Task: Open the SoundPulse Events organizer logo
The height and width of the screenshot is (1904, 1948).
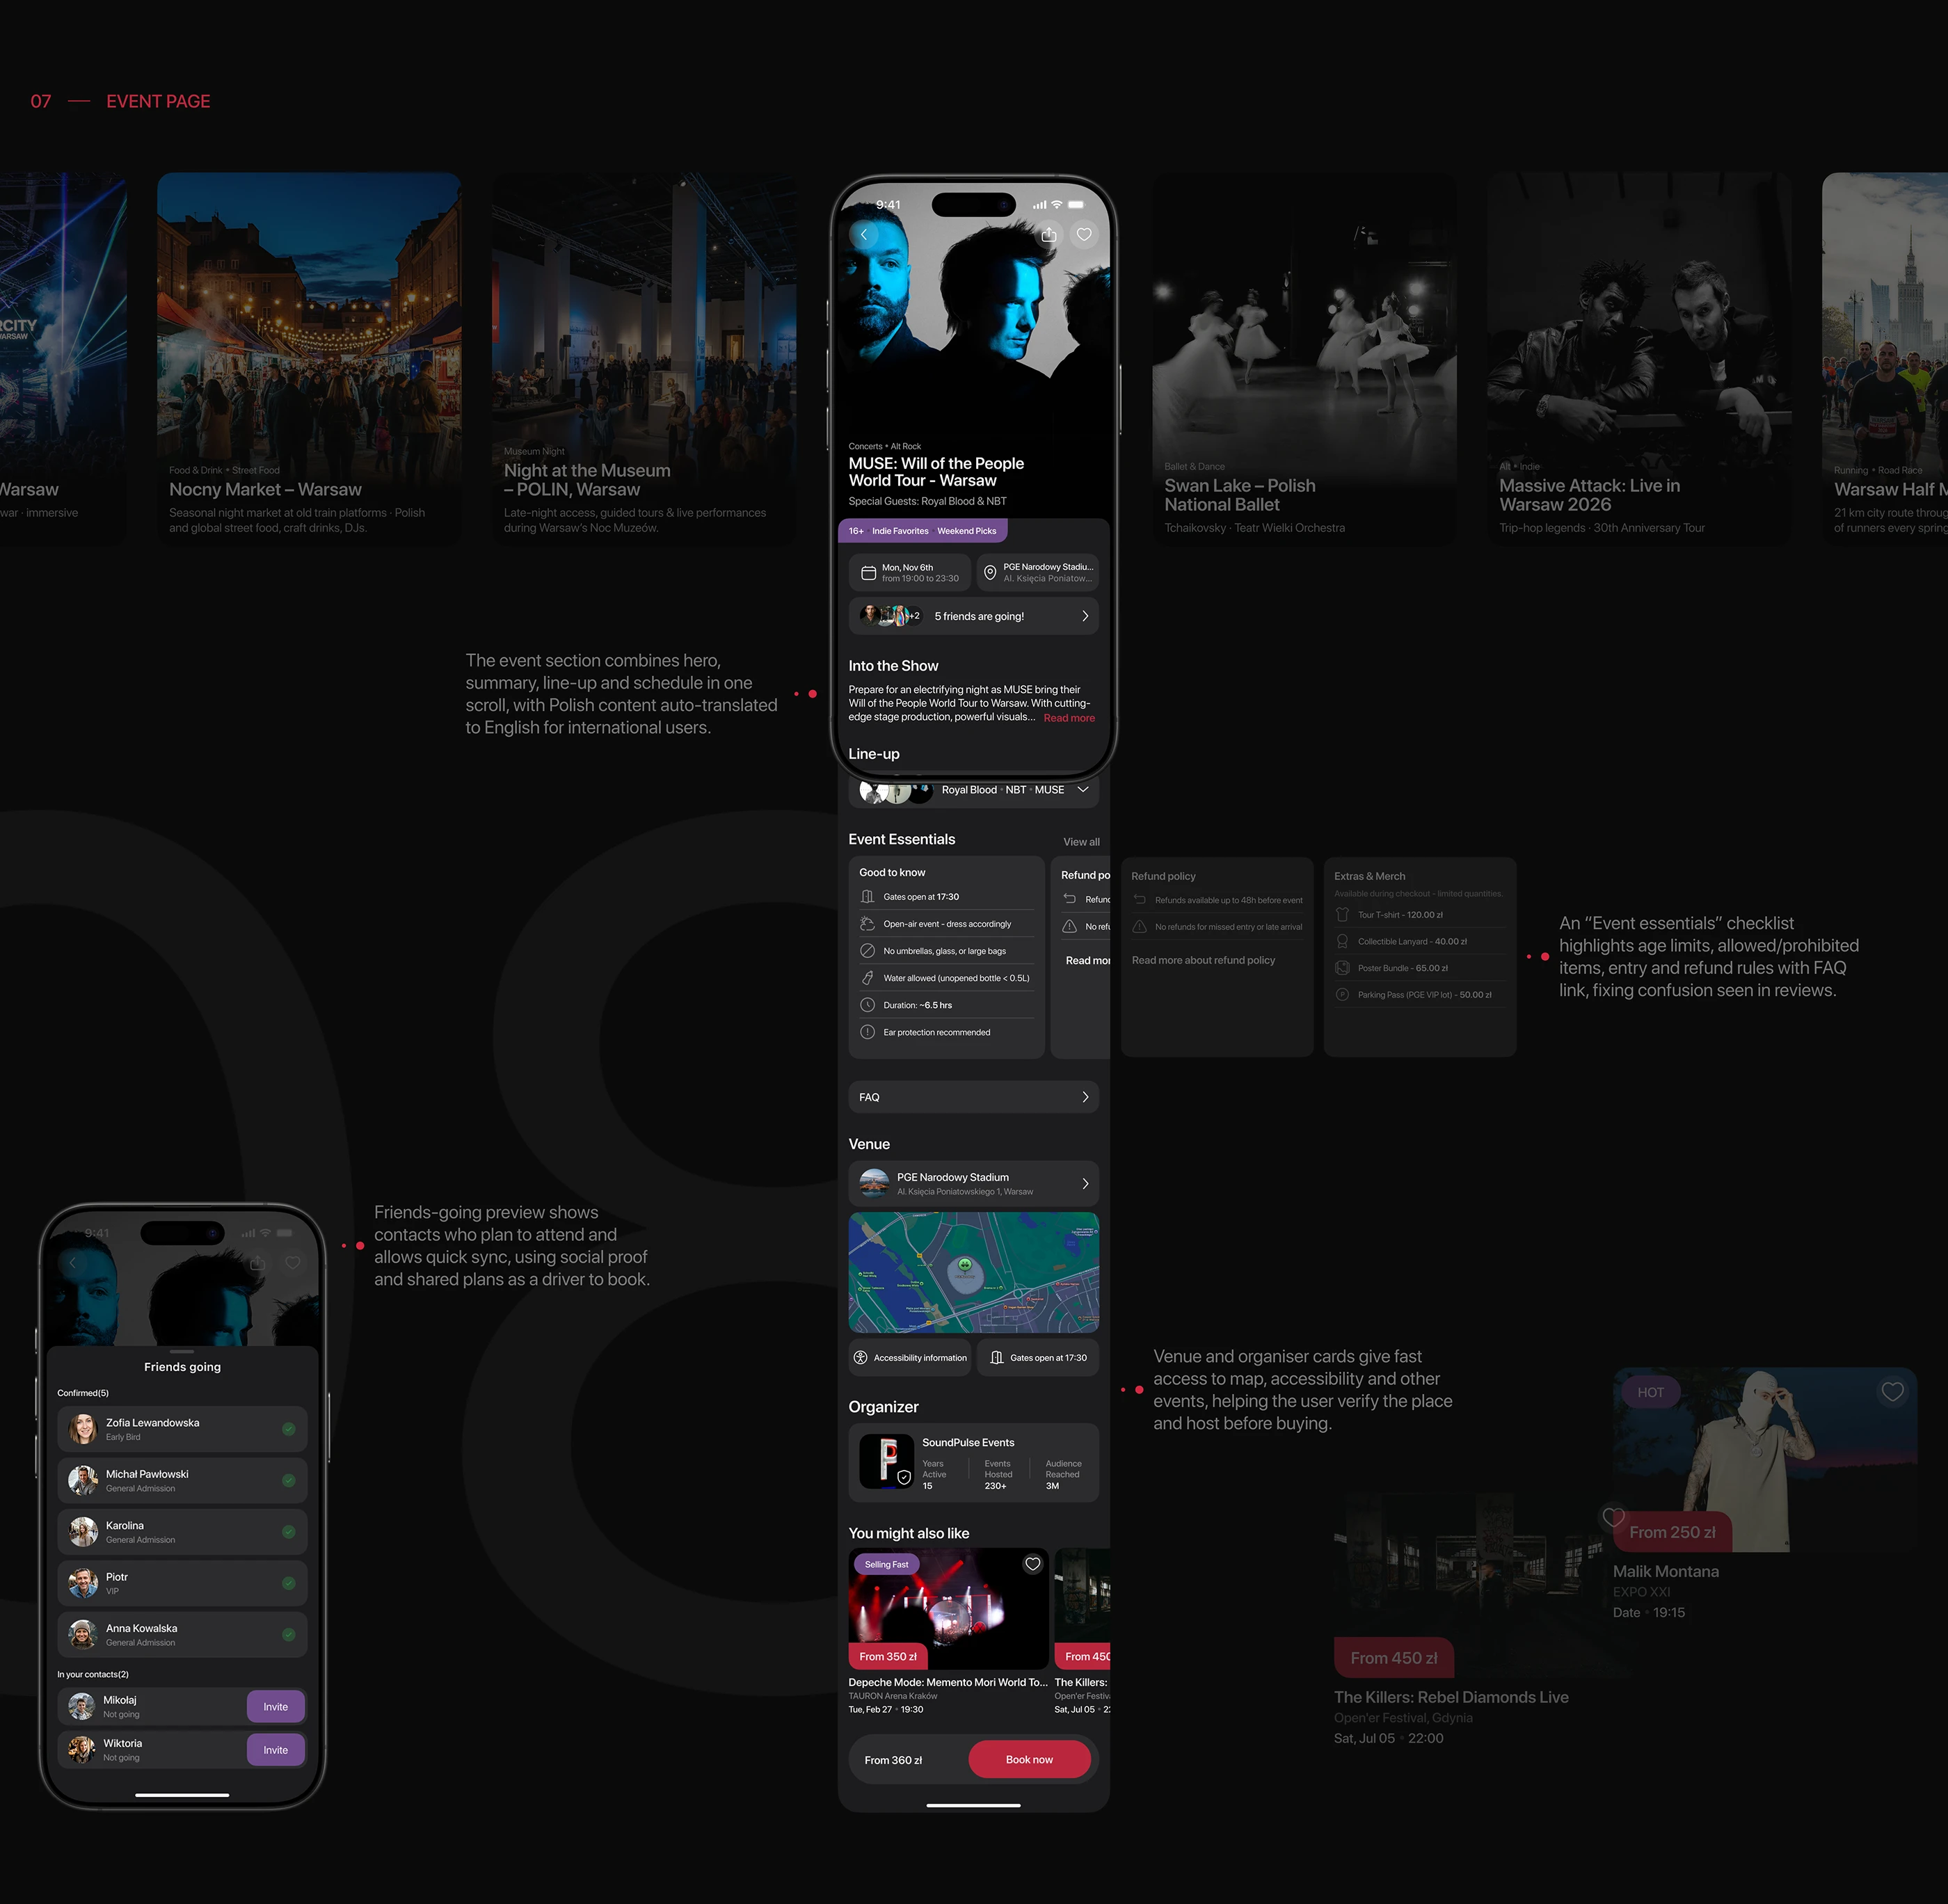Action: (886, 1461)
